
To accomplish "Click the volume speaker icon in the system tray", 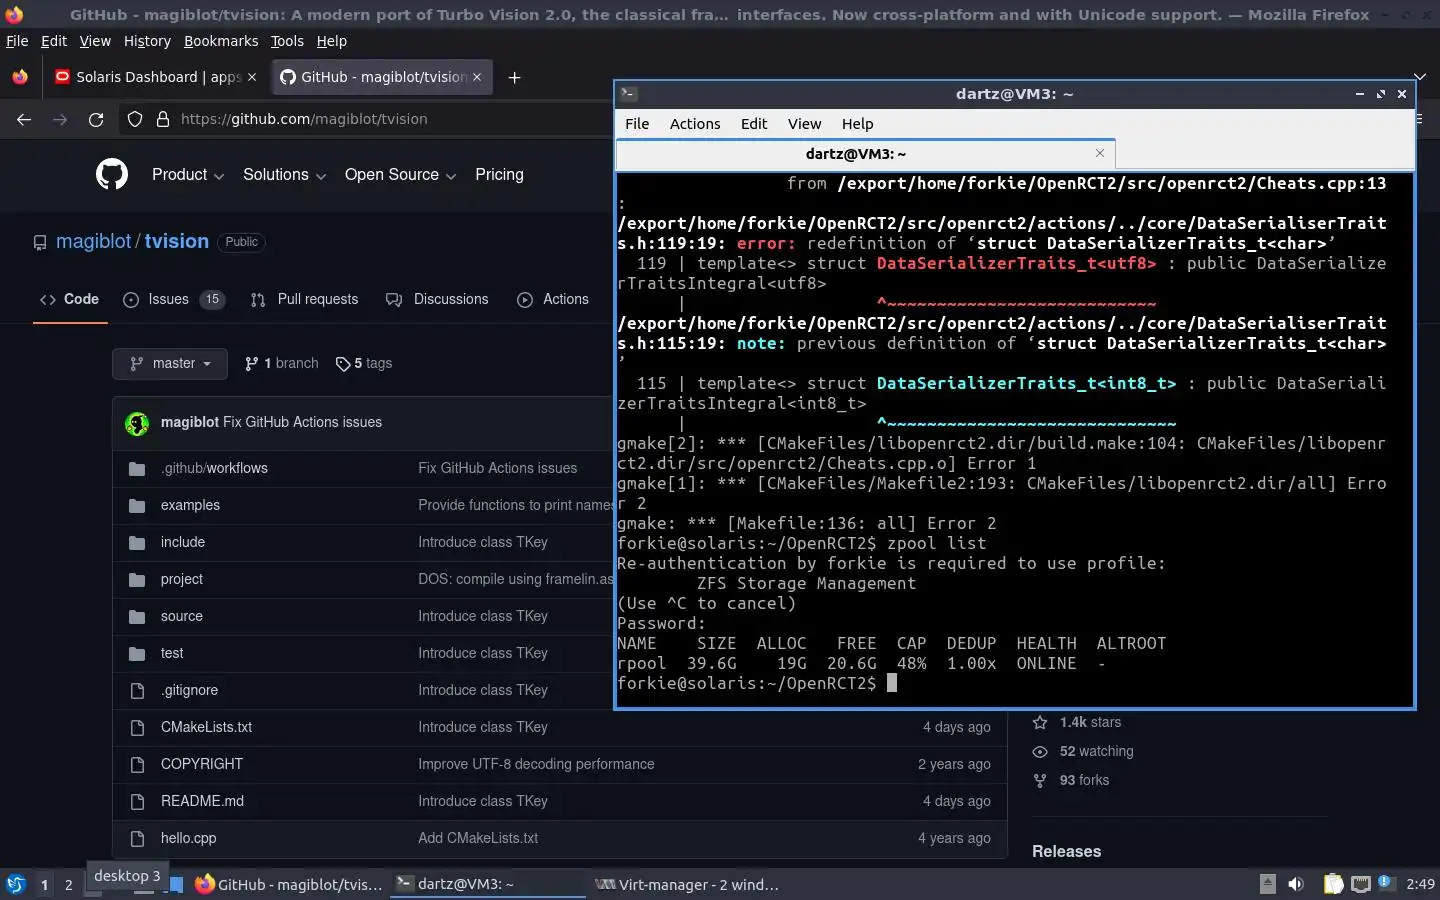I will (x=1296, y=884).
